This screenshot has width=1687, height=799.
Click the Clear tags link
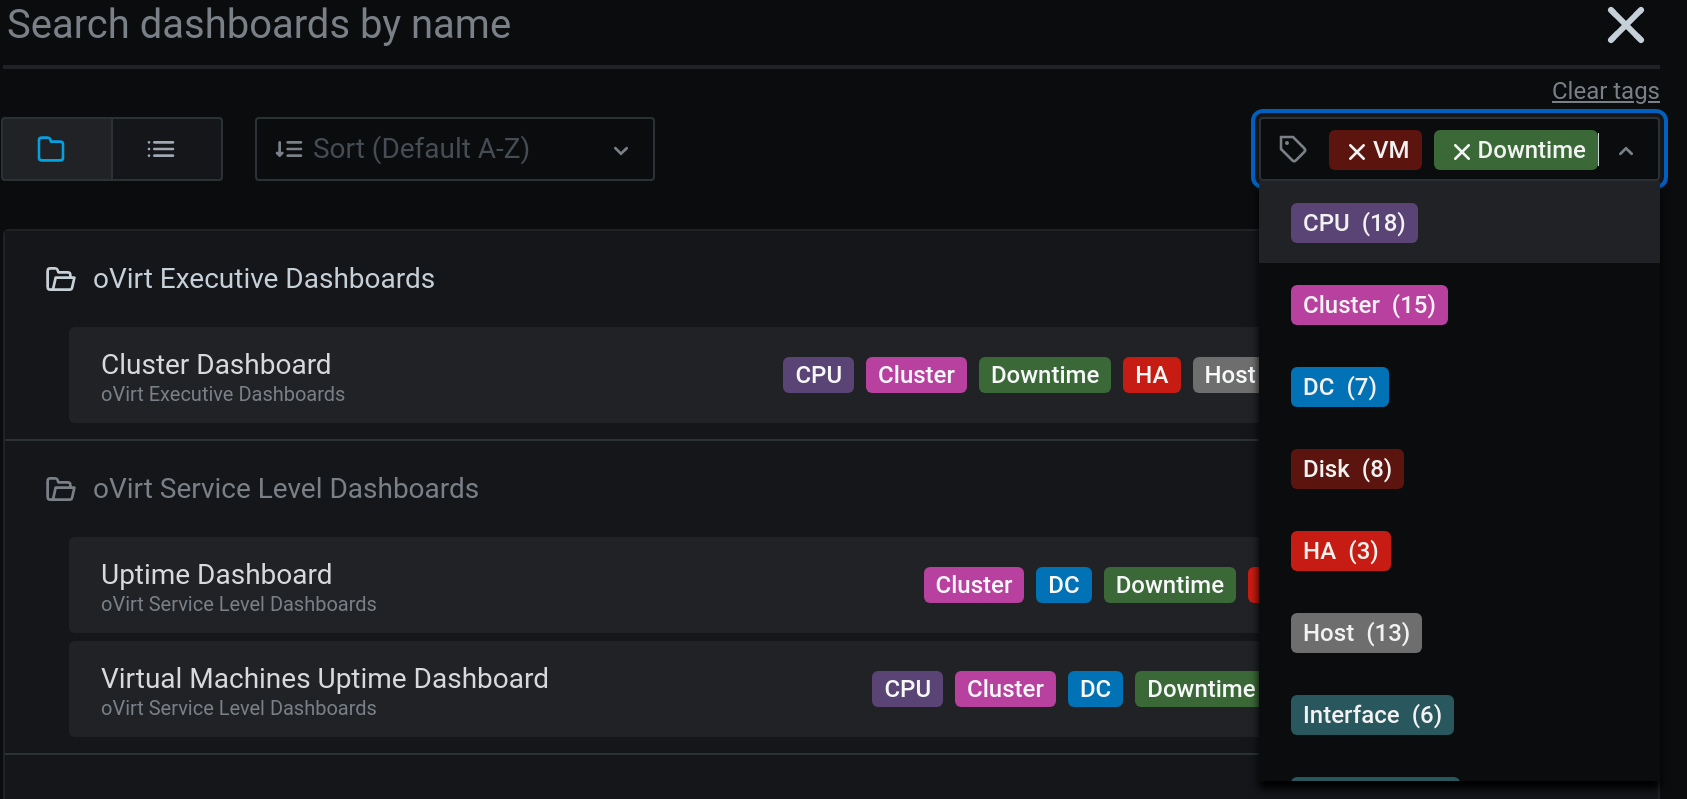[x=1604, y=91]
